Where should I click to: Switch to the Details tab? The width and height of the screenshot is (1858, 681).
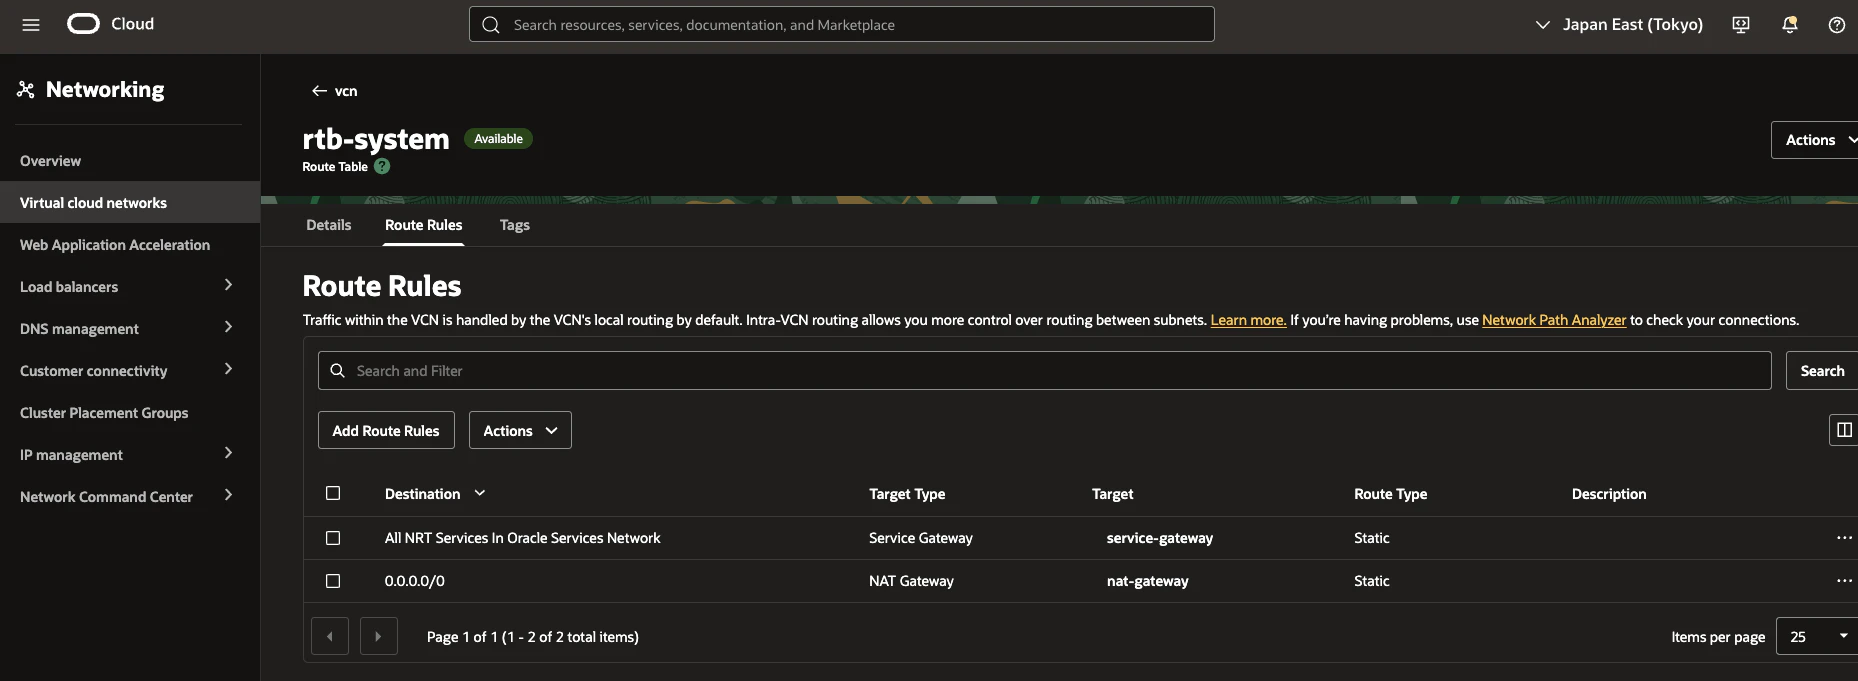click(x=328, y=225)
